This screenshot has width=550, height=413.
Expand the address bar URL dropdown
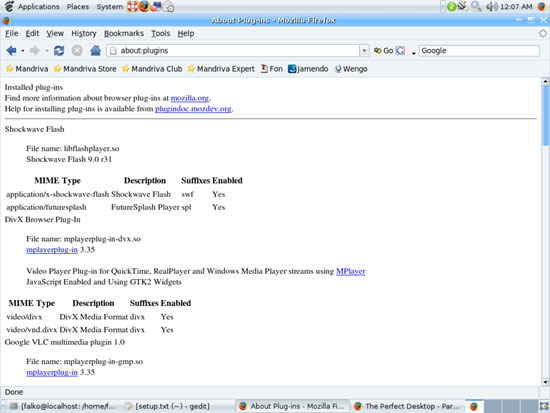(364, 51)
